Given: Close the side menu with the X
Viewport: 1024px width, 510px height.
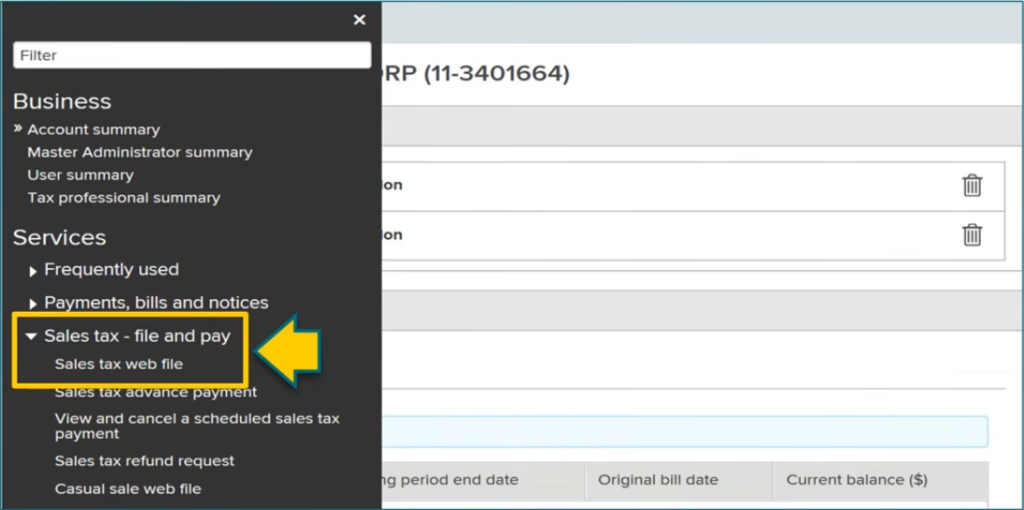Looking at the screenshot, I should pyautogui.click(x=359, y=20).
